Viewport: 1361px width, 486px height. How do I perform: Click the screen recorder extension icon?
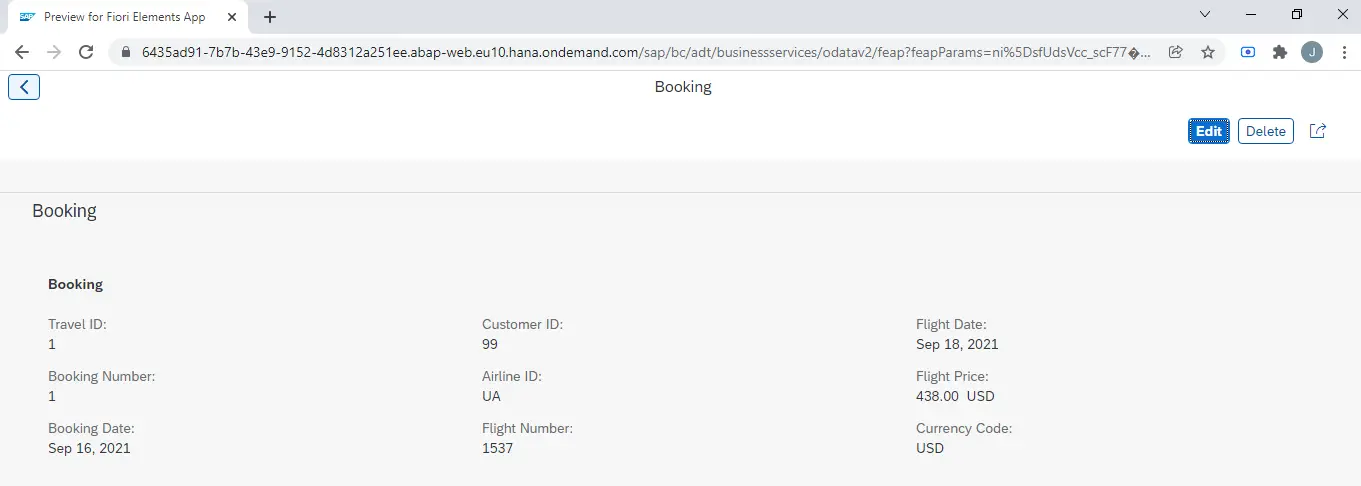1248,52
